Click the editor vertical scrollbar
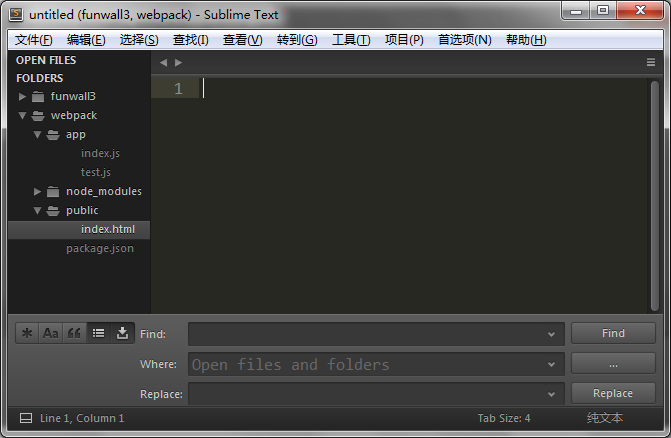Viewport: 671px width, 438px height. click(x=655, y=196)
